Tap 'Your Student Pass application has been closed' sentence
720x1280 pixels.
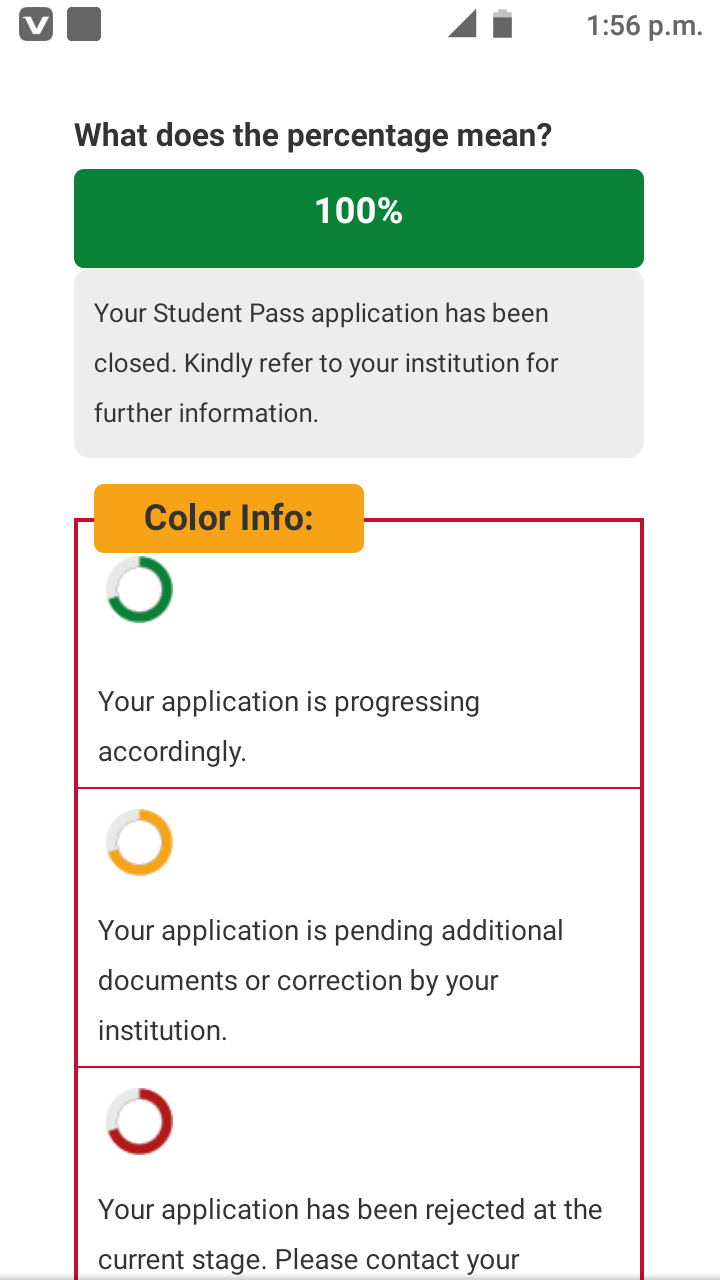coord(321,314)
